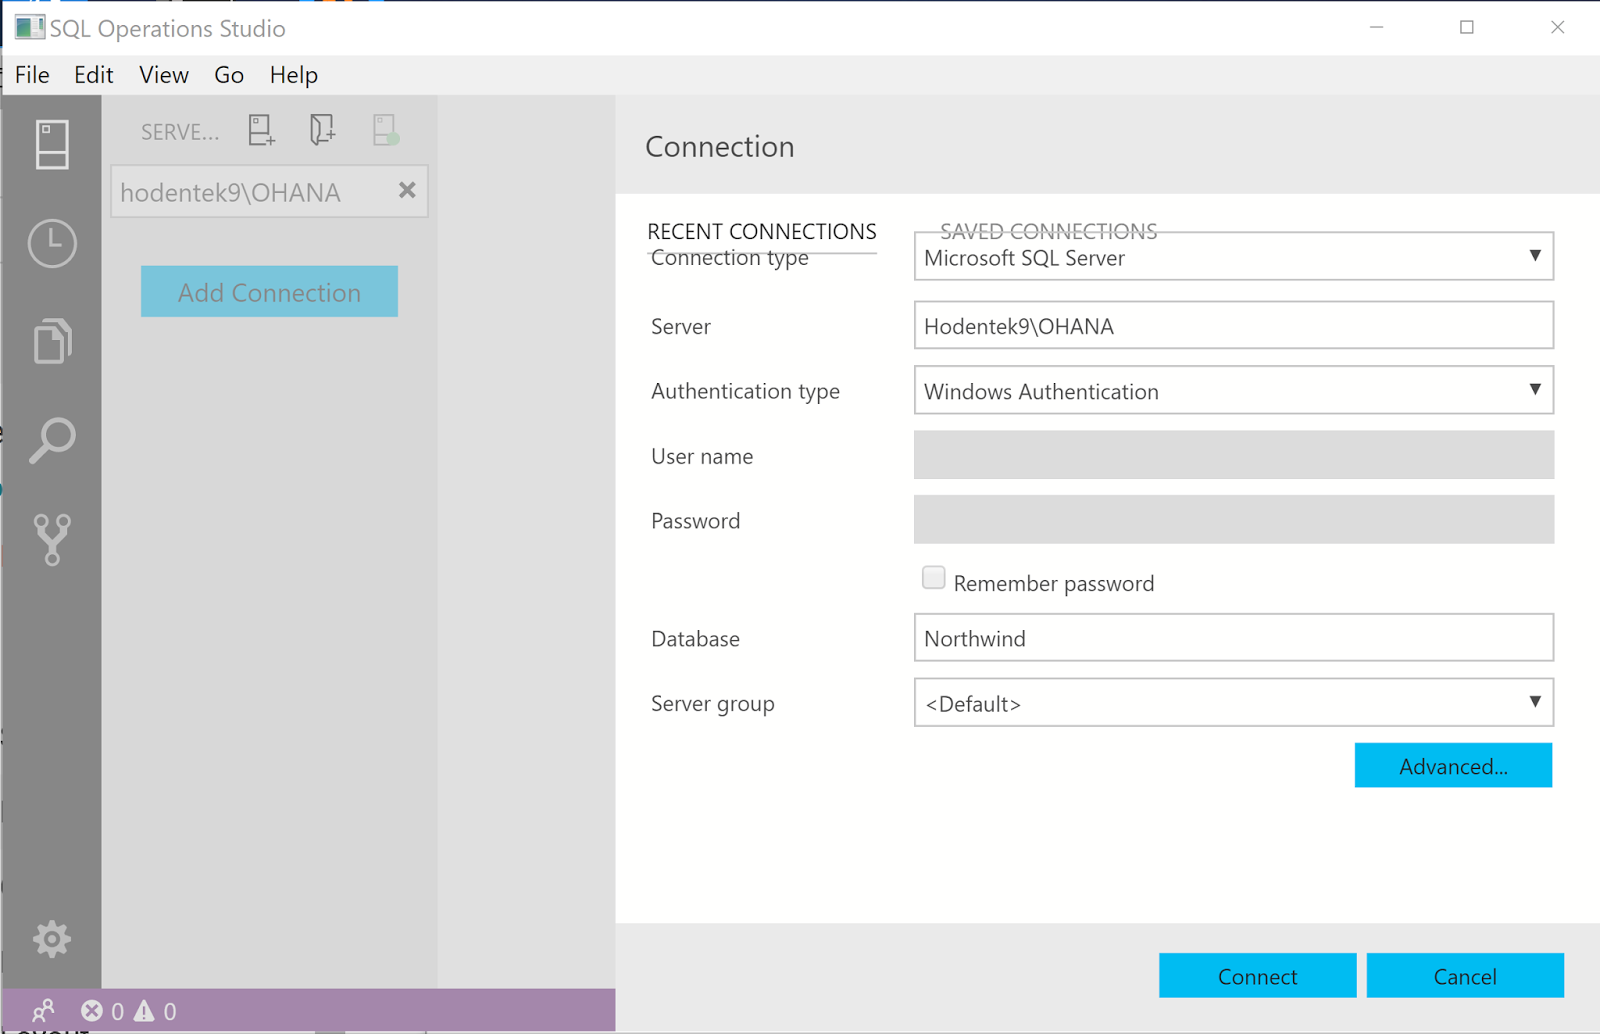1600x1034 pixels.
Task: Click the Cancel button
Action: [x=1465, y=976]
